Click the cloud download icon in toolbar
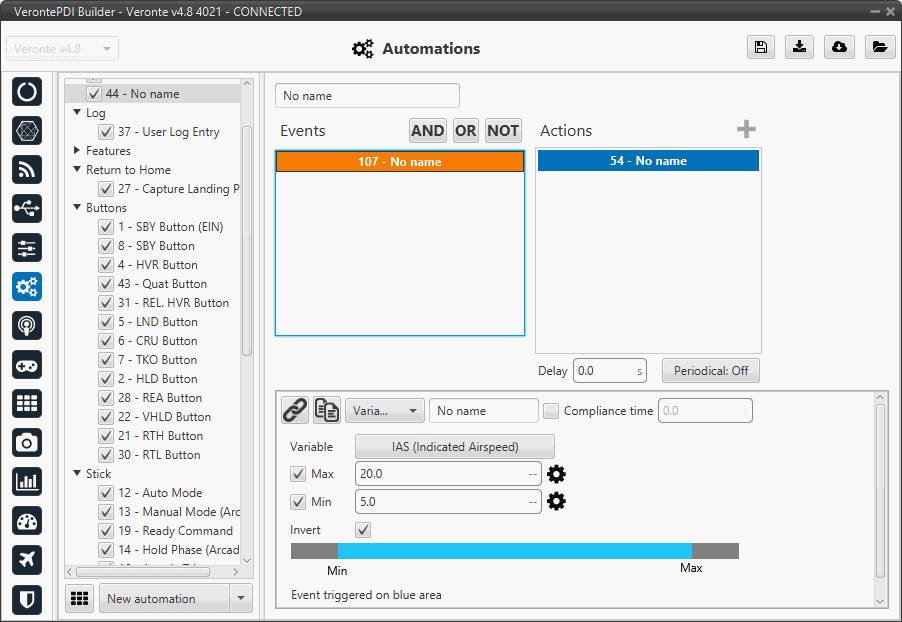 pyautogui.click(x=839, y=48)
